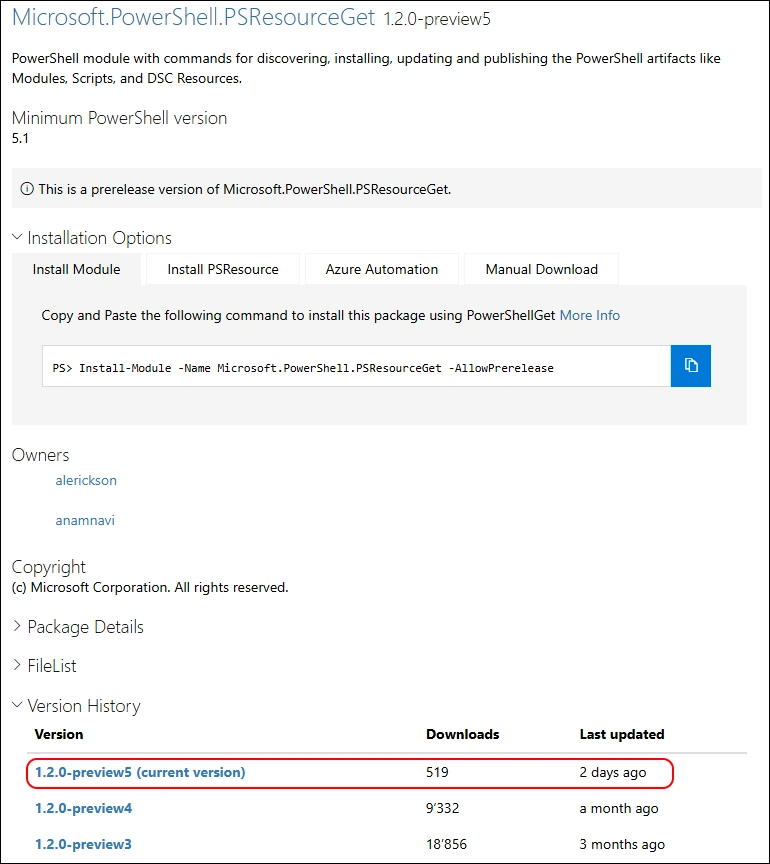Click the copy command icon button

tap(690, 366)
